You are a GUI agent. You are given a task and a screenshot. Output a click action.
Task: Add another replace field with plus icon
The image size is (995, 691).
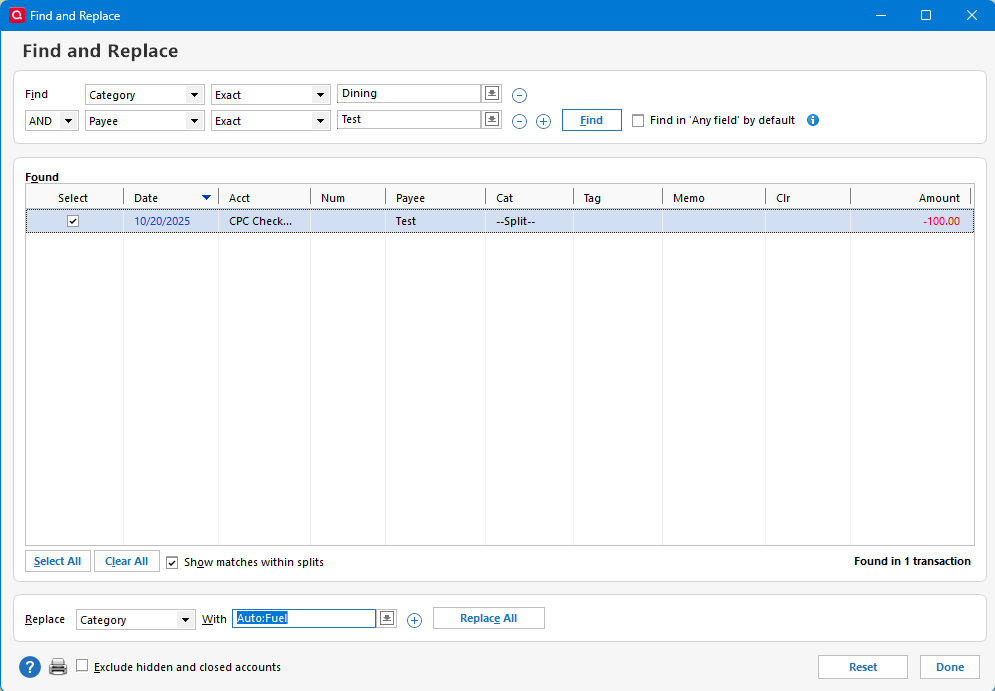coord(414,621)
